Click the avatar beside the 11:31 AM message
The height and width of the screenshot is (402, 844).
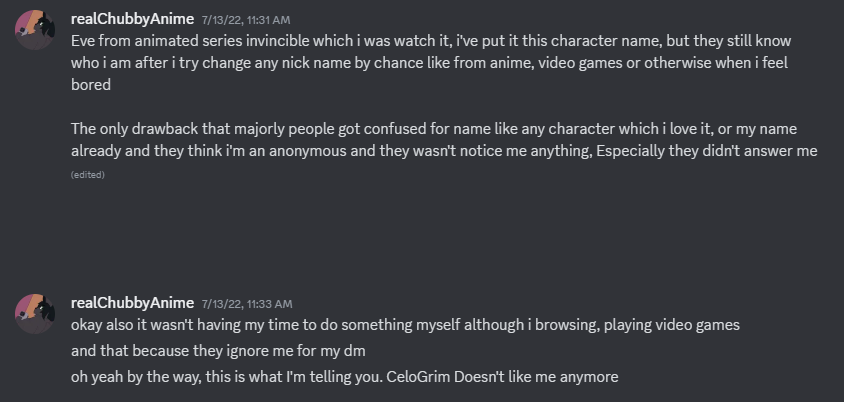(34, 32)
